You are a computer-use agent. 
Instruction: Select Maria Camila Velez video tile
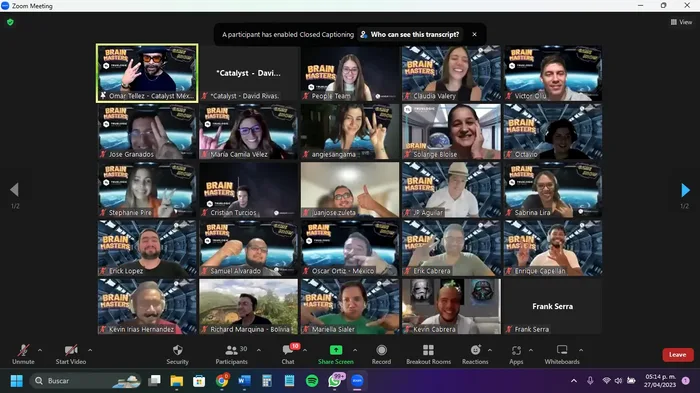tap(248, 131)
